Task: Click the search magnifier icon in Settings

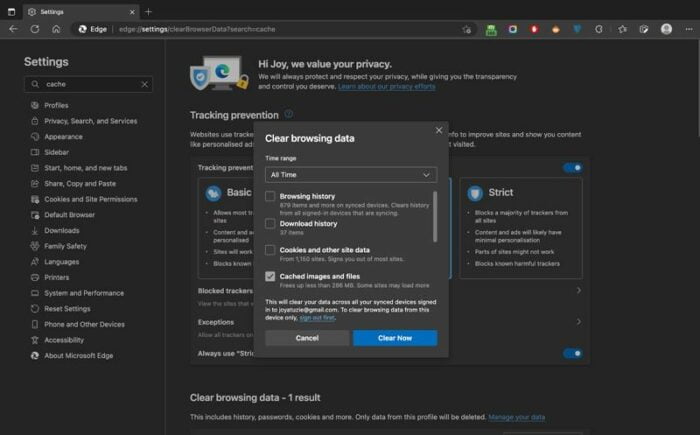Action: [35, 84]
